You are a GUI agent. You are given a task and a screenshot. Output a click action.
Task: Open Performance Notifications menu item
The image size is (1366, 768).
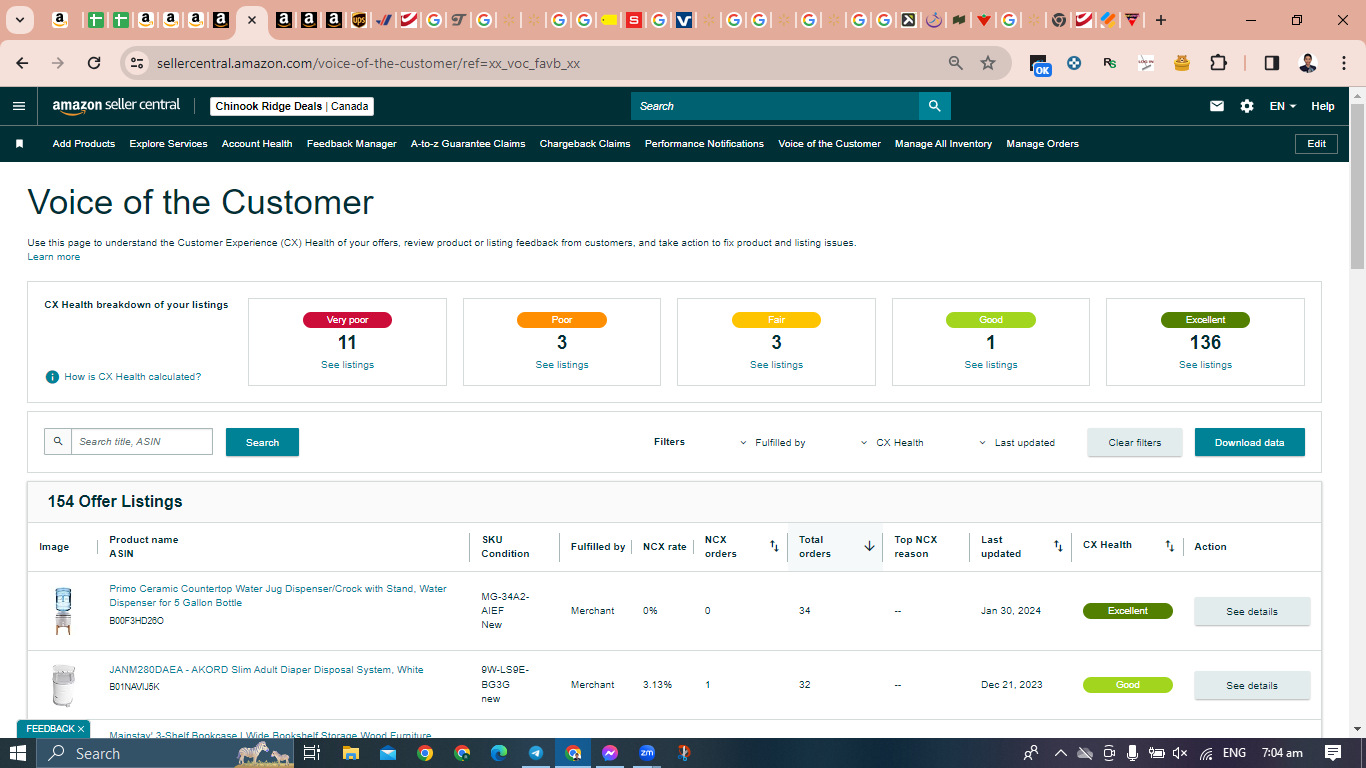[x=704, y=144]
